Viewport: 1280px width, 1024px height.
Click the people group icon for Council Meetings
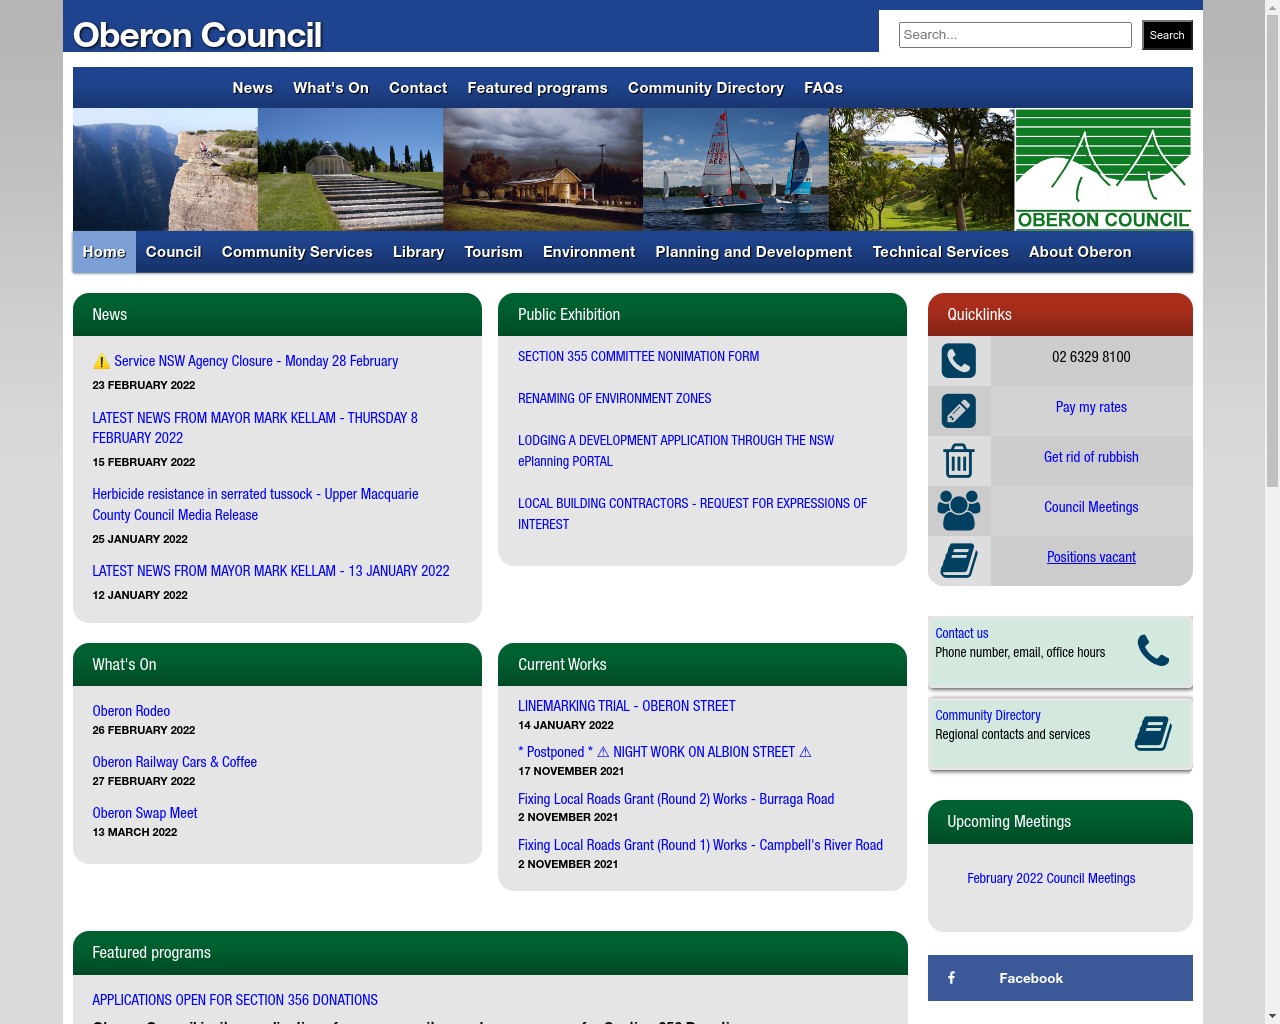[x=959, y=510]
